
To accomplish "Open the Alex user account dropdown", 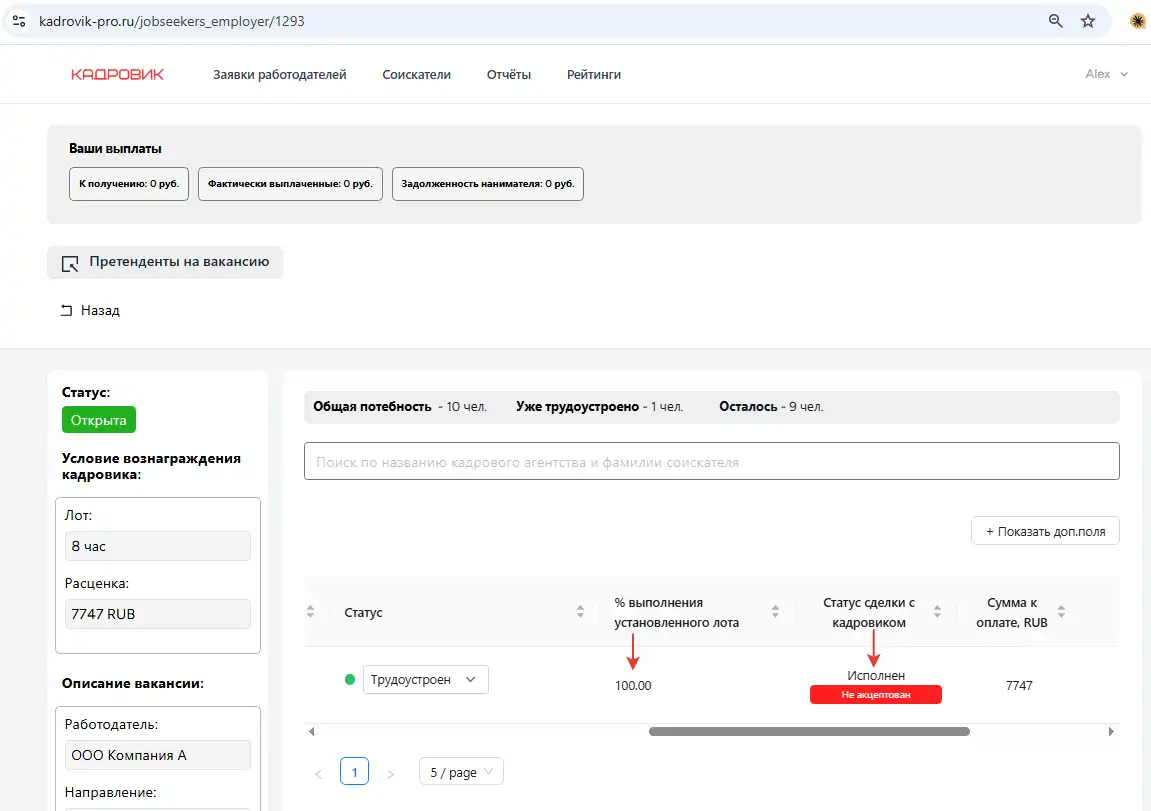I will (x=1106, y=74).
